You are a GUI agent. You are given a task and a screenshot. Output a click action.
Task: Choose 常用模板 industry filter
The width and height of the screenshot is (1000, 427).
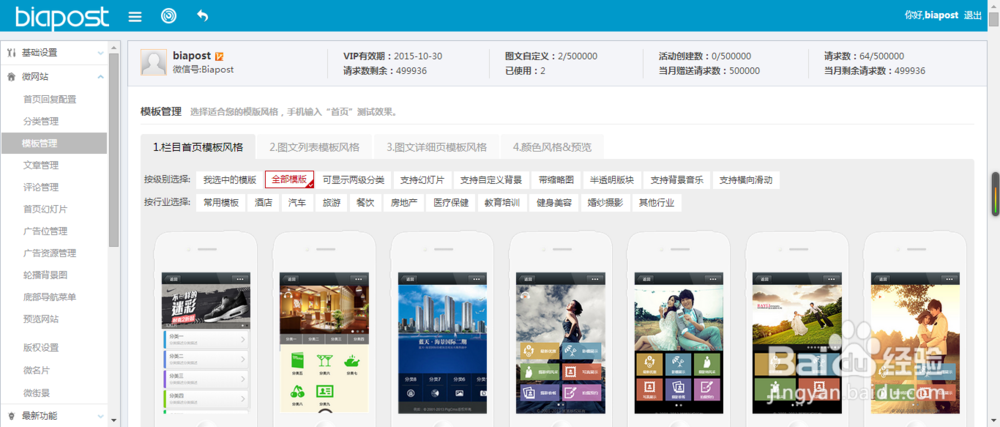(x=221, y=203)
